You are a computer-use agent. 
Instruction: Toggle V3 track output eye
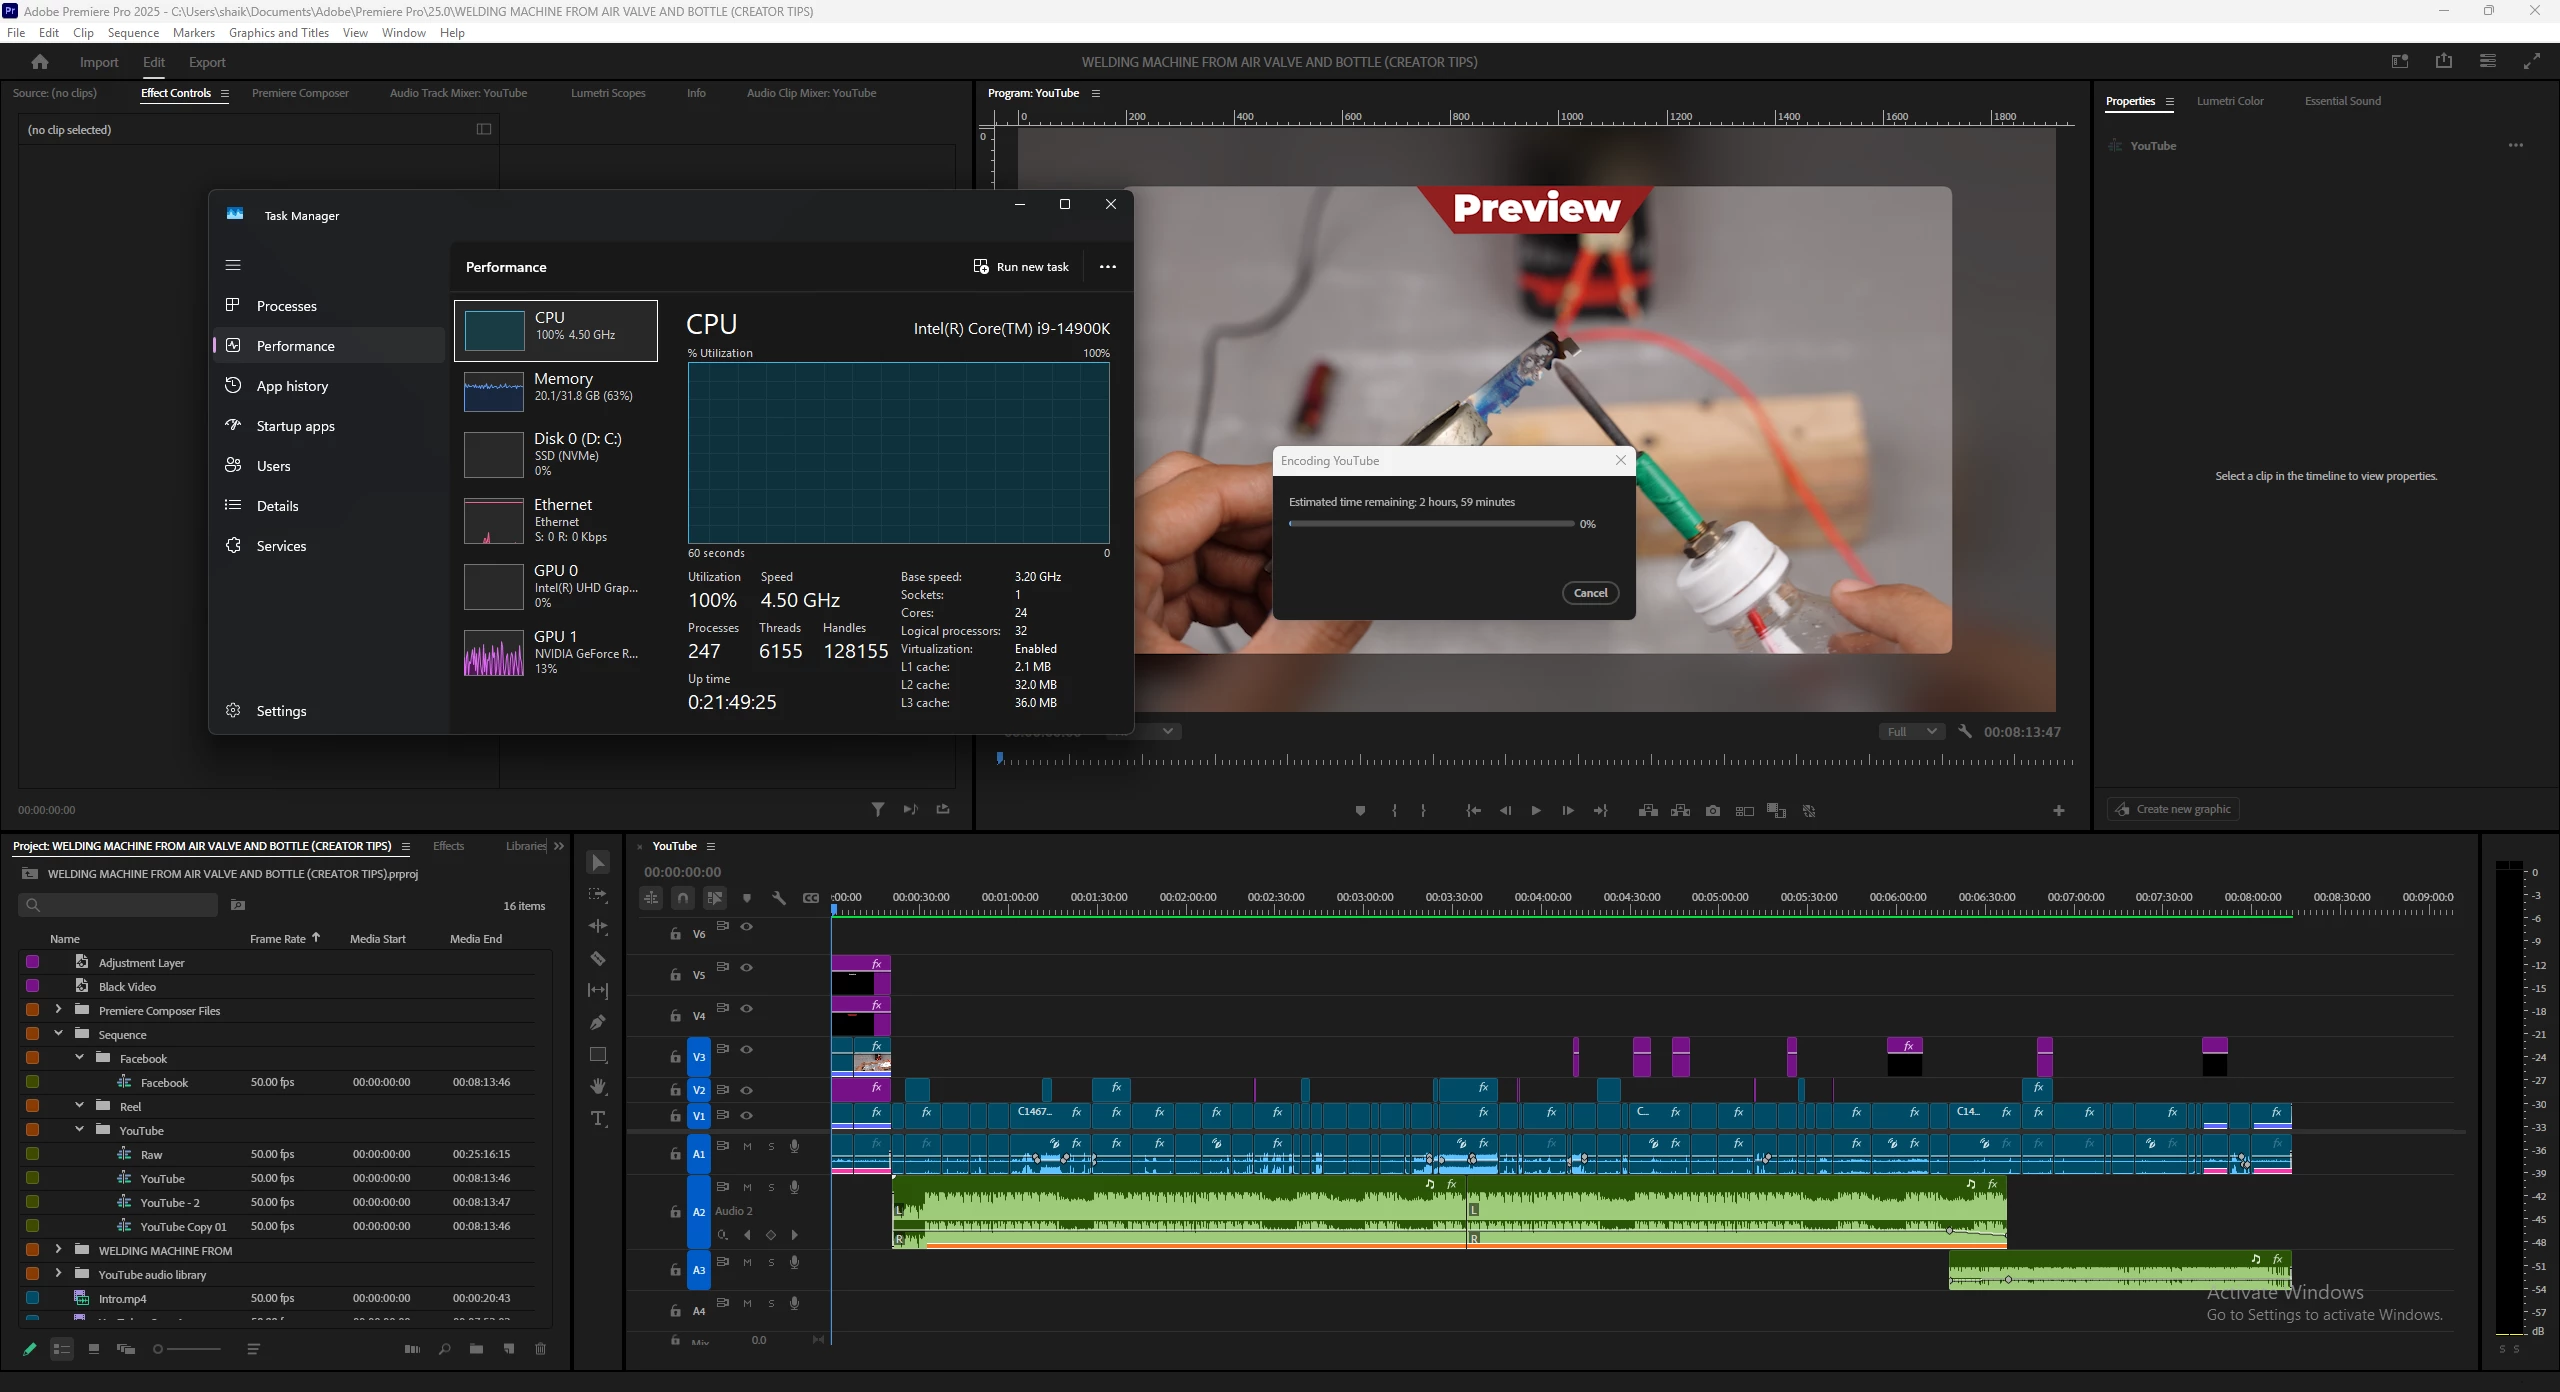pyautogui.click(x=746, y=1049)
